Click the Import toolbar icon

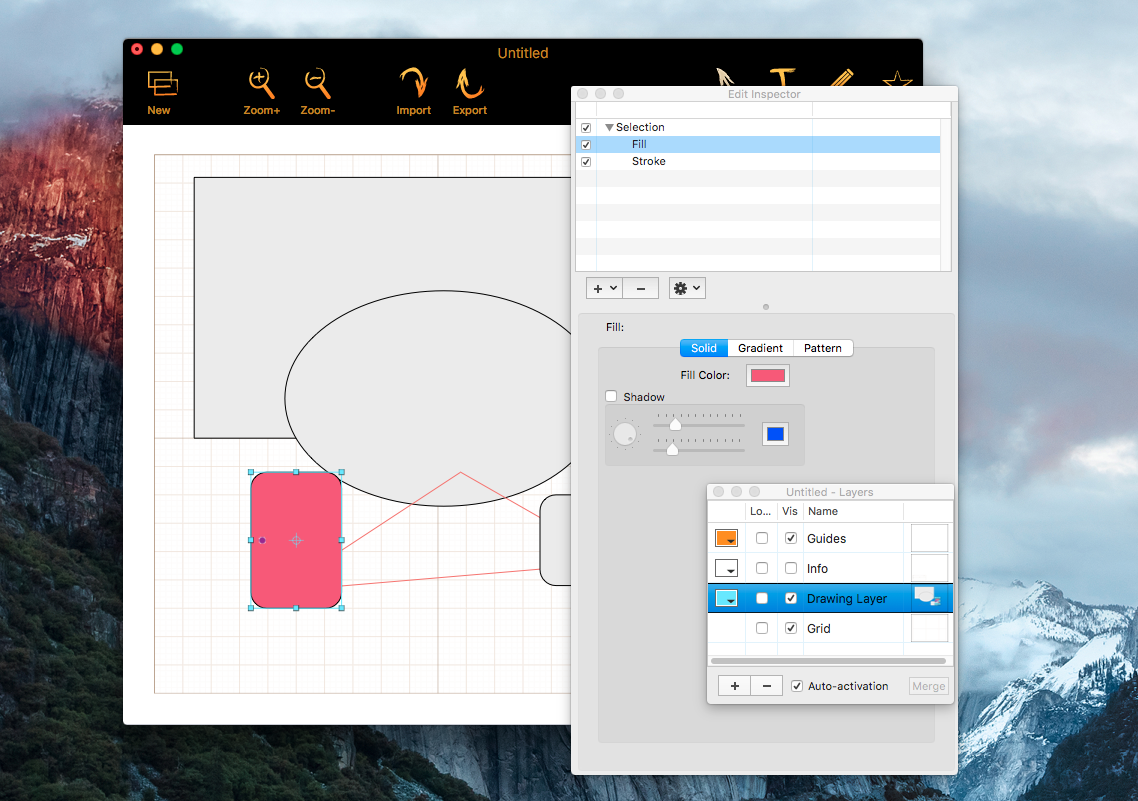413,84
